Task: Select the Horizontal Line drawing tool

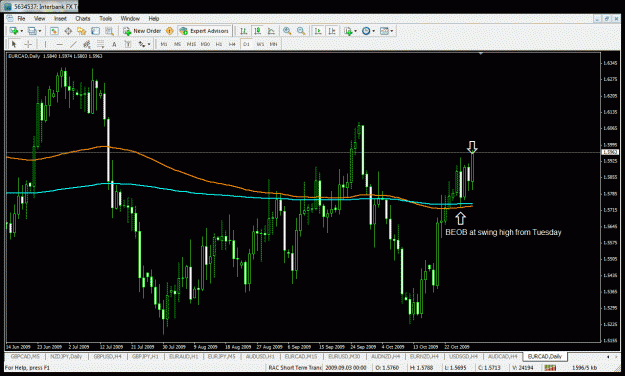Action: point(59,44)
